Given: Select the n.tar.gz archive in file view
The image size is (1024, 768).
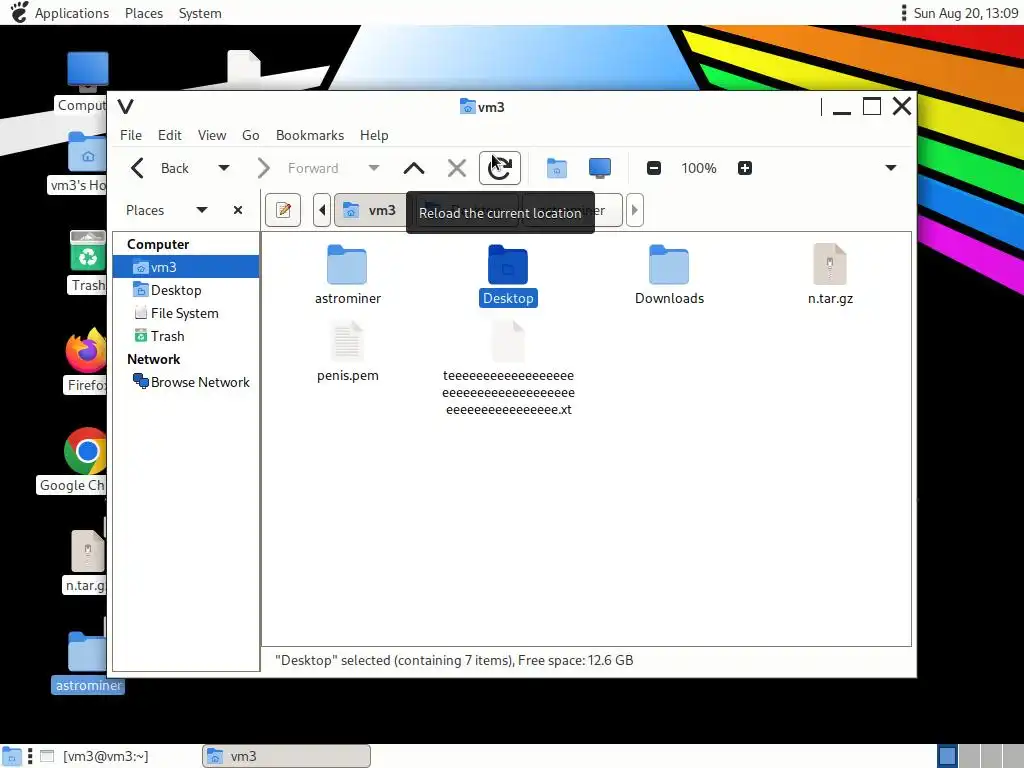Looking at the screenshot, I should coord(830,275).
